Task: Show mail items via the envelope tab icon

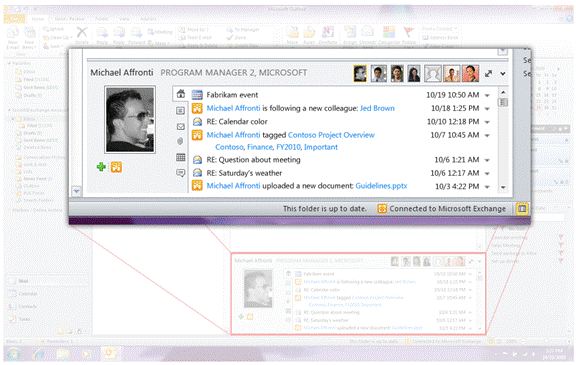Action: [180, 127]
